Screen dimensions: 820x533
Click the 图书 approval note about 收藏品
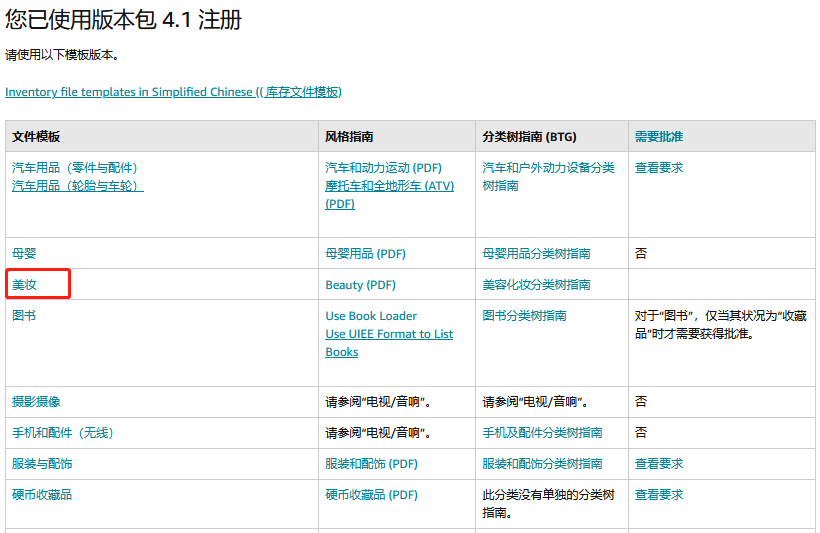[721, 324]
